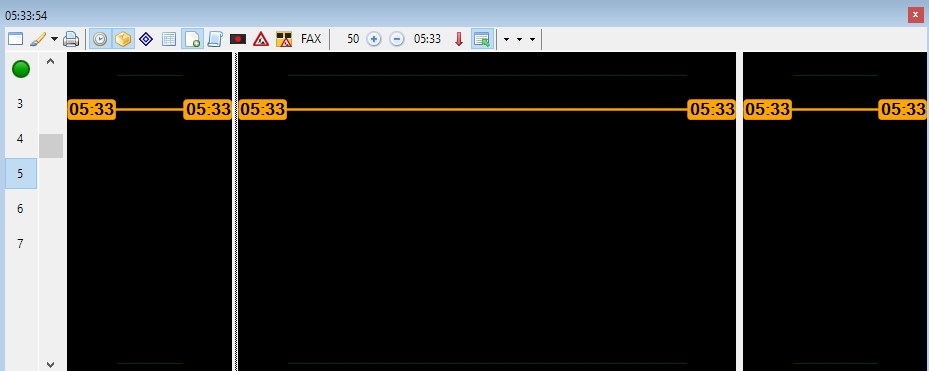This screenshot has width=929, height=371.
Task: Click the plus zoom-in button
Action: coord(374,39)
